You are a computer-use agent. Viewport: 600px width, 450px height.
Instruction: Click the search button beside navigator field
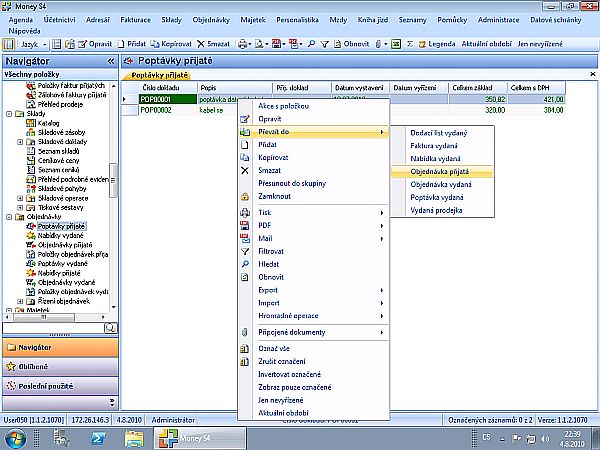coord(111,328)
